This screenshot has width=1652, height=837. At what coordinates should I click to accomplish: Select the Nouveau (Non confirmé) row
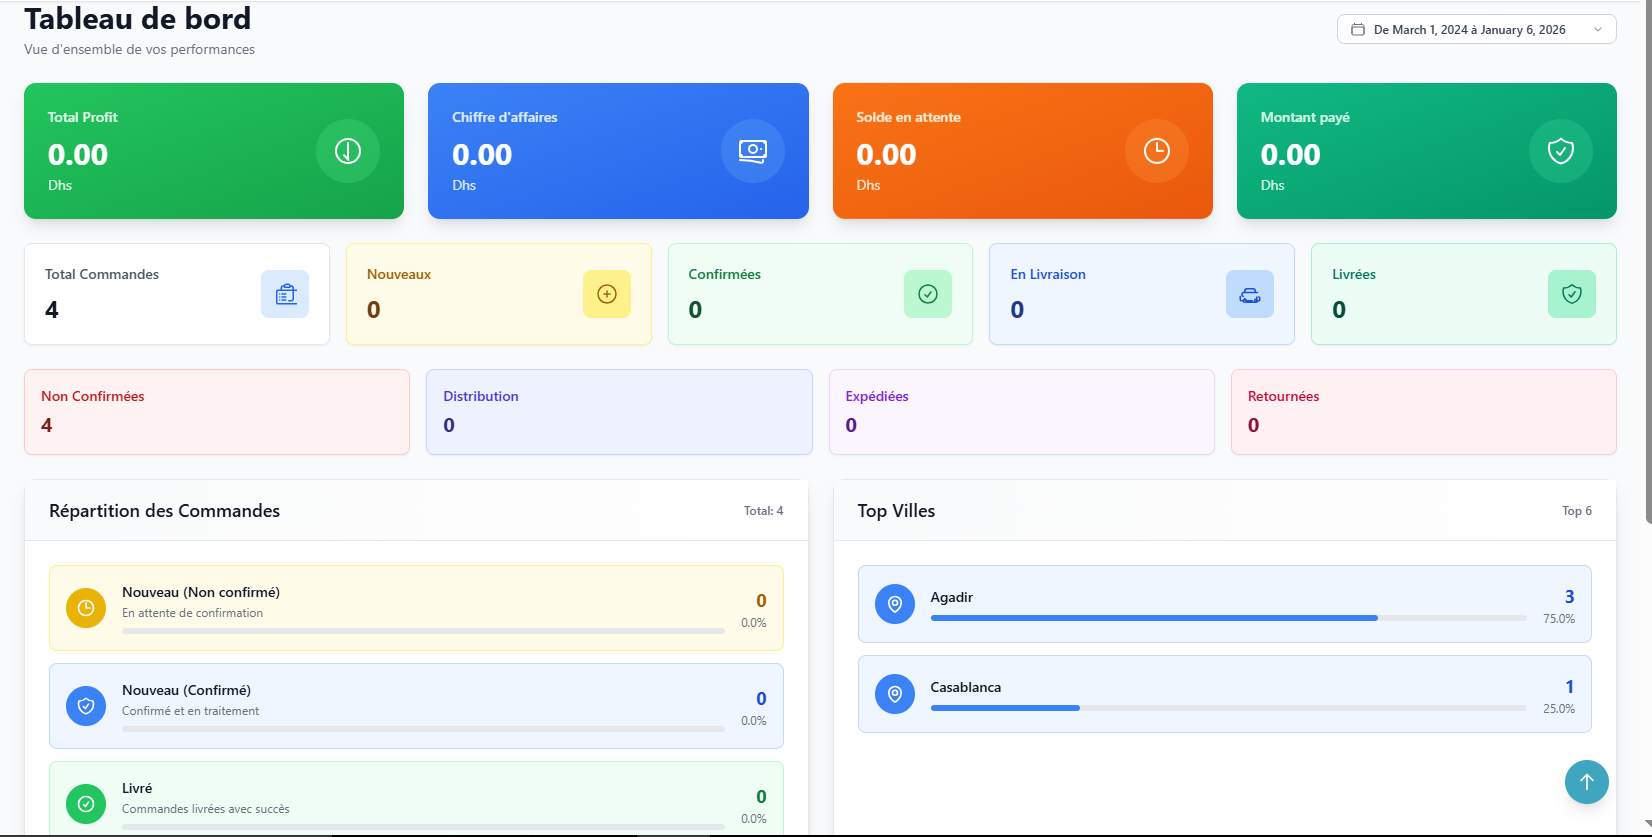coord(416,608)
